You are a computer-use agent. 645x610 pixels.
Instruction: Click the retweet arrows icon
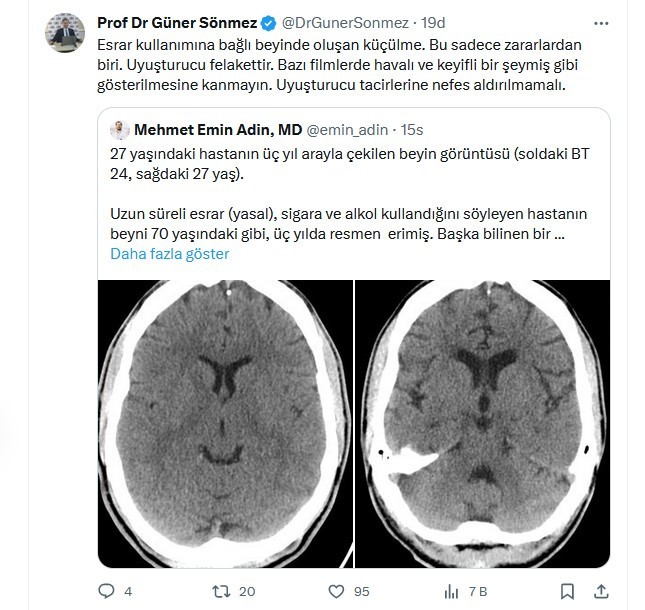221,591
